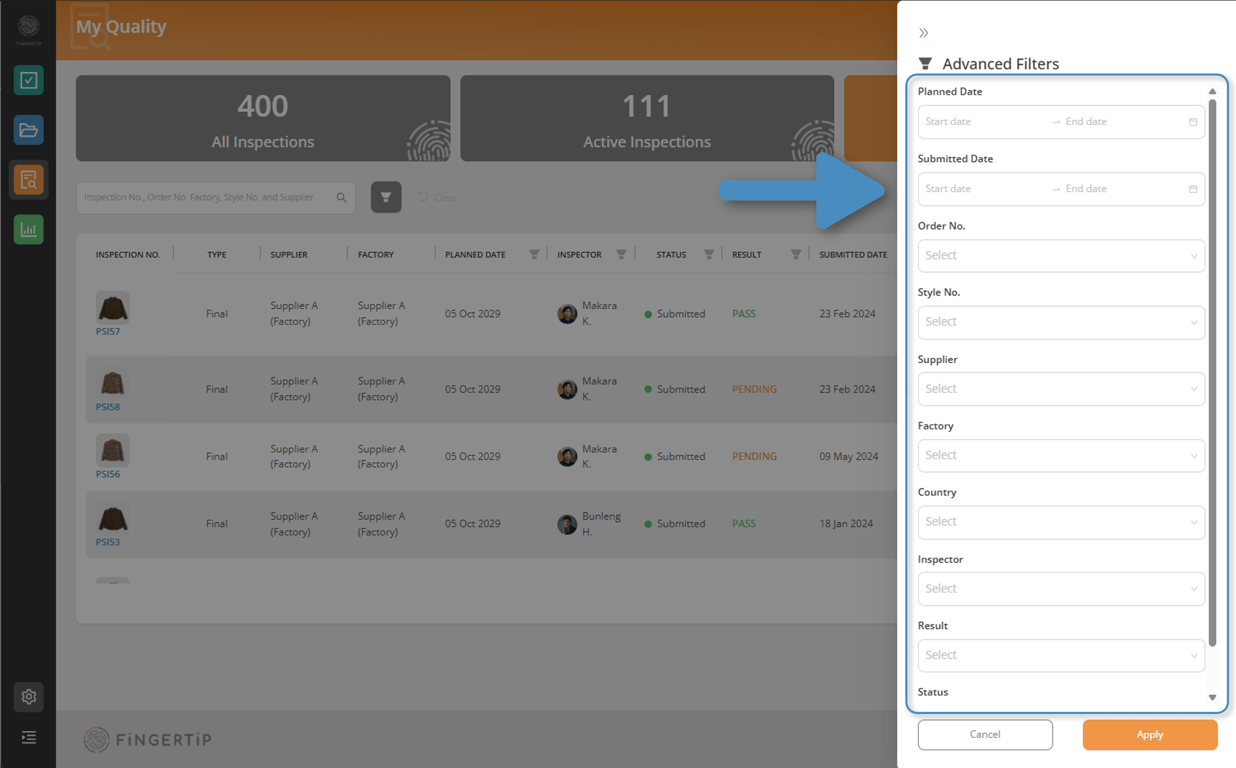Viewport: 1236px width, 768px height.
Task: Open the checklist module in sidebar
Action: [28, 80]
